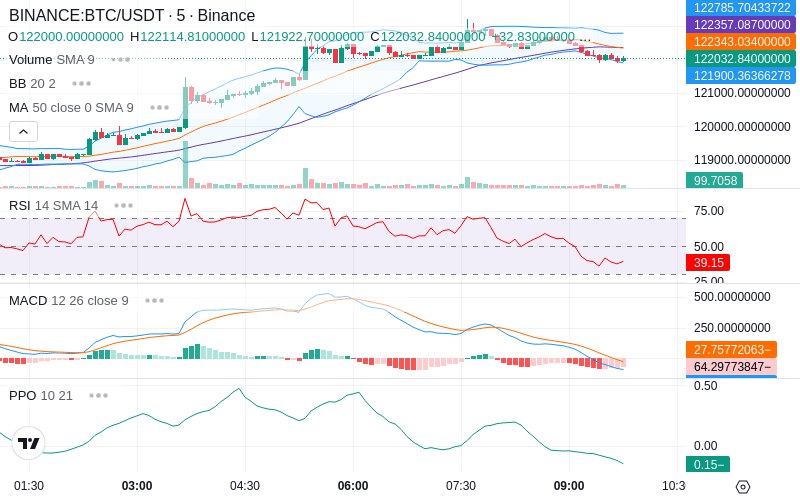Click the PPO 0.00 axis level
The height and width of the screenshot is (500, 800).
coord(706,446)
